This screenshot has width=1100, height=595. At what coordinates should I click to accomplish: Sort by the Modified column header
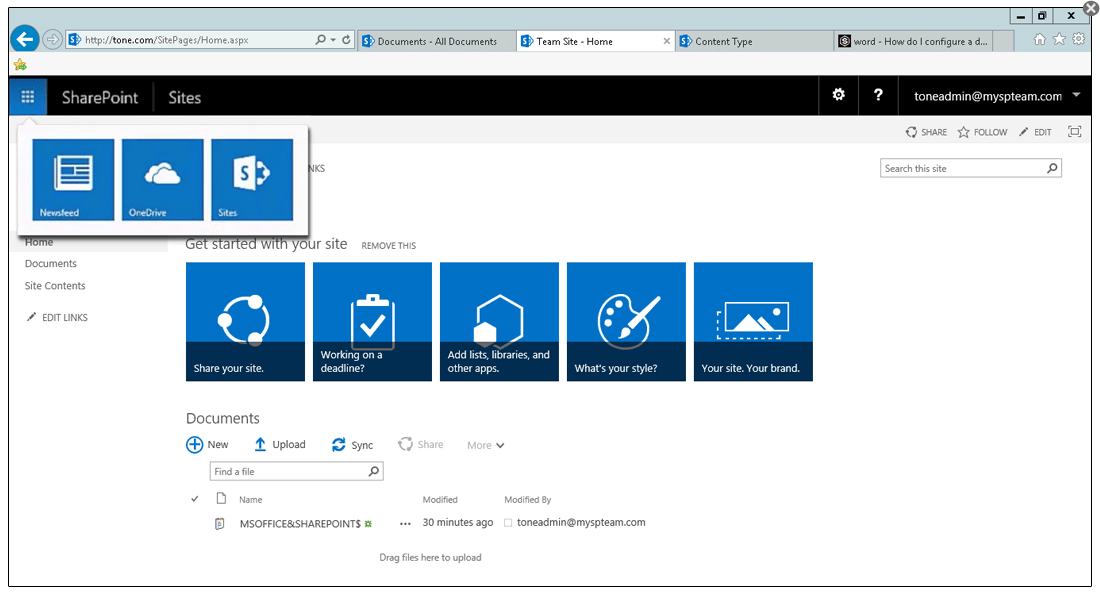[440, 500]
